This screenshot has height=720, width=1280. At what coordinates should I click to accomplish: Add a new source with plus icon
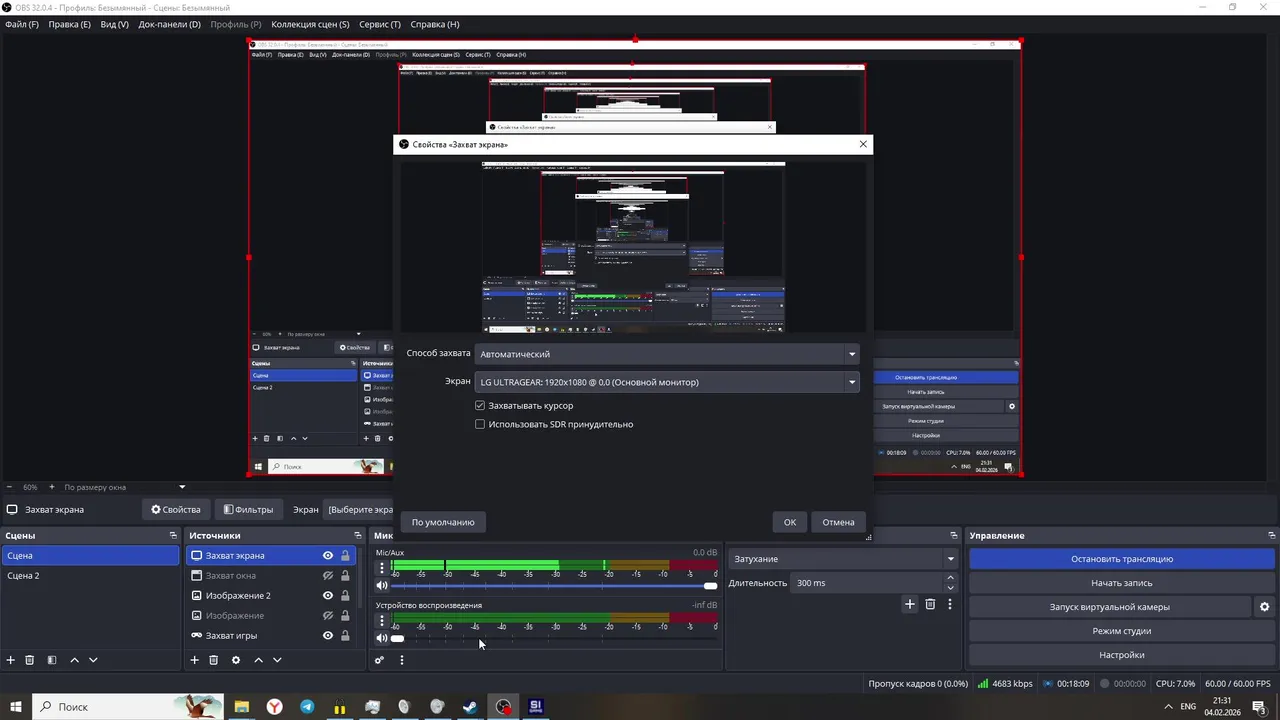pyautogui.click(x=195, y=660)
